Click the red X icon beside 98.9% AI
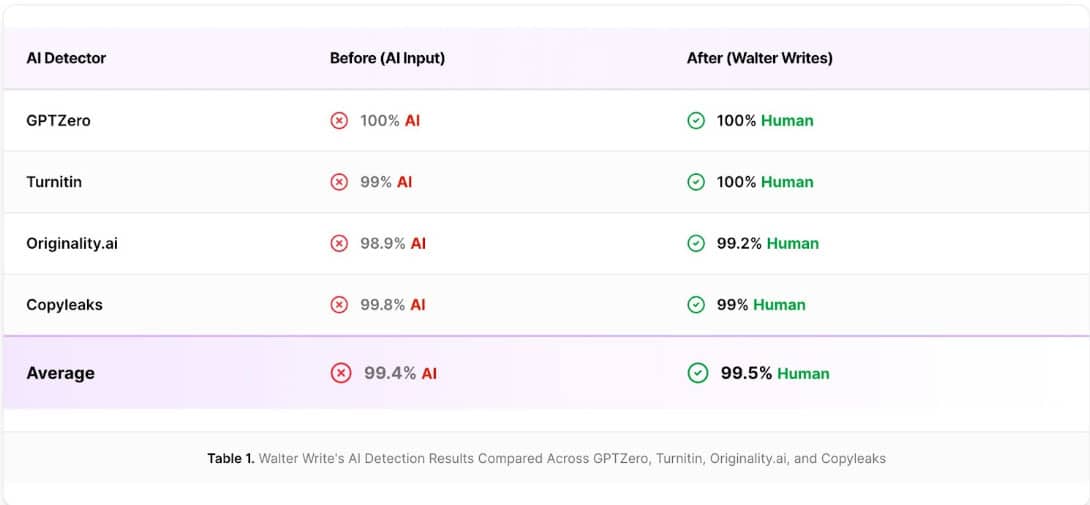The image size is (1090, 505). pyautogui.click(x=339, y=243)
